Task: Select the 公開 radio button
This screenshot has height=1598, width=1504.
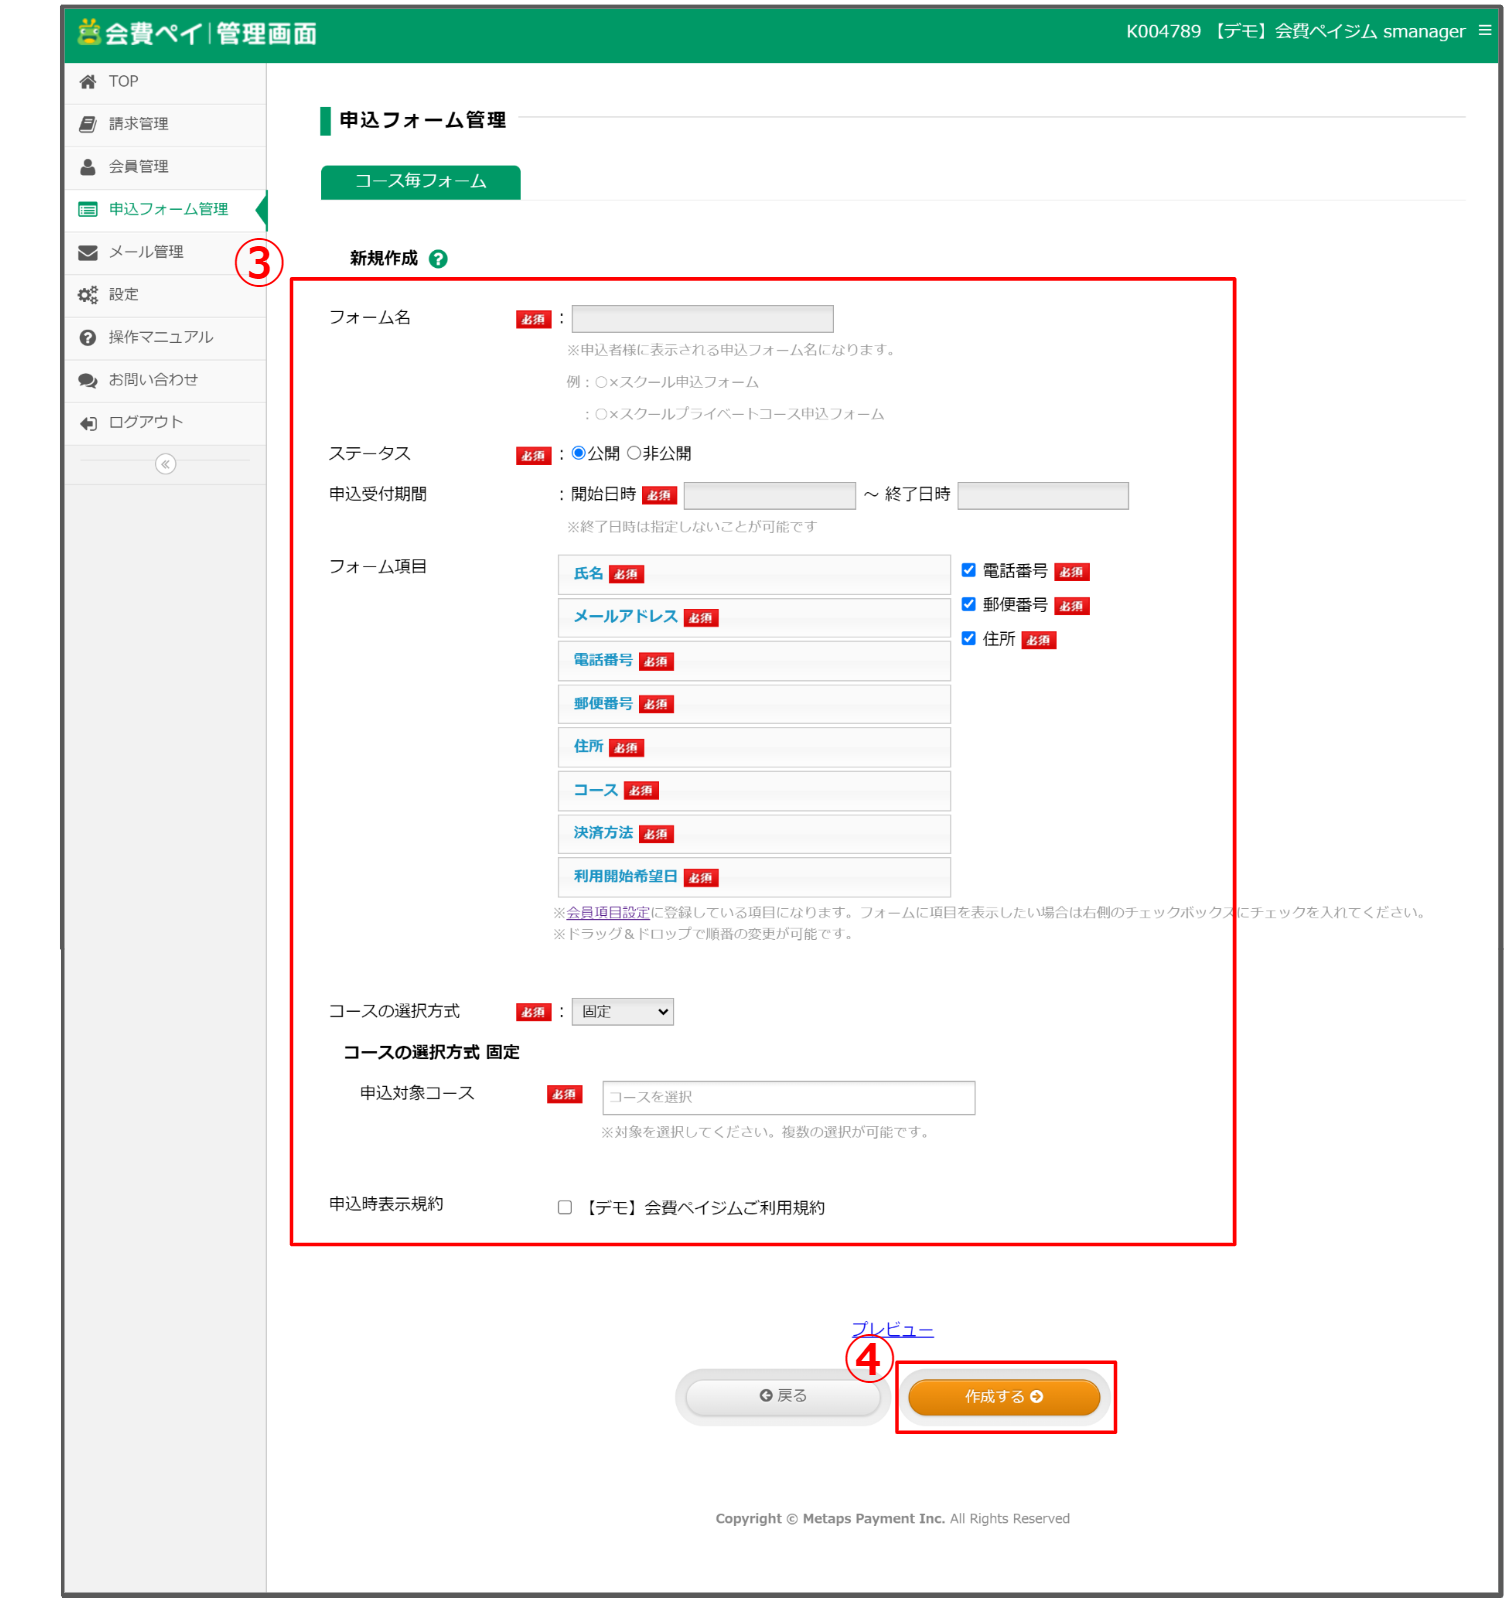Action: tap(579, 453)
